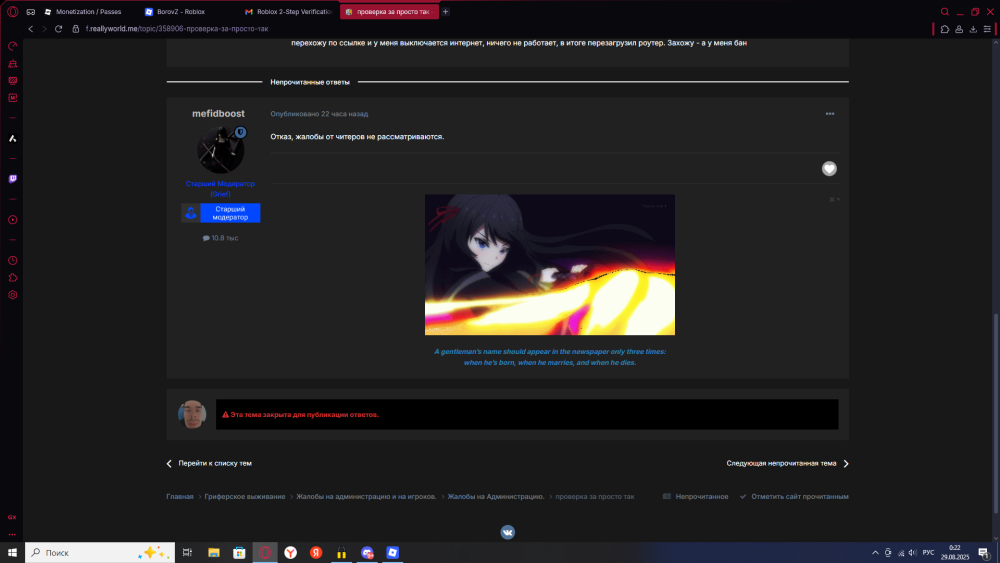Reload the page with refresh icon

[58, 29]
